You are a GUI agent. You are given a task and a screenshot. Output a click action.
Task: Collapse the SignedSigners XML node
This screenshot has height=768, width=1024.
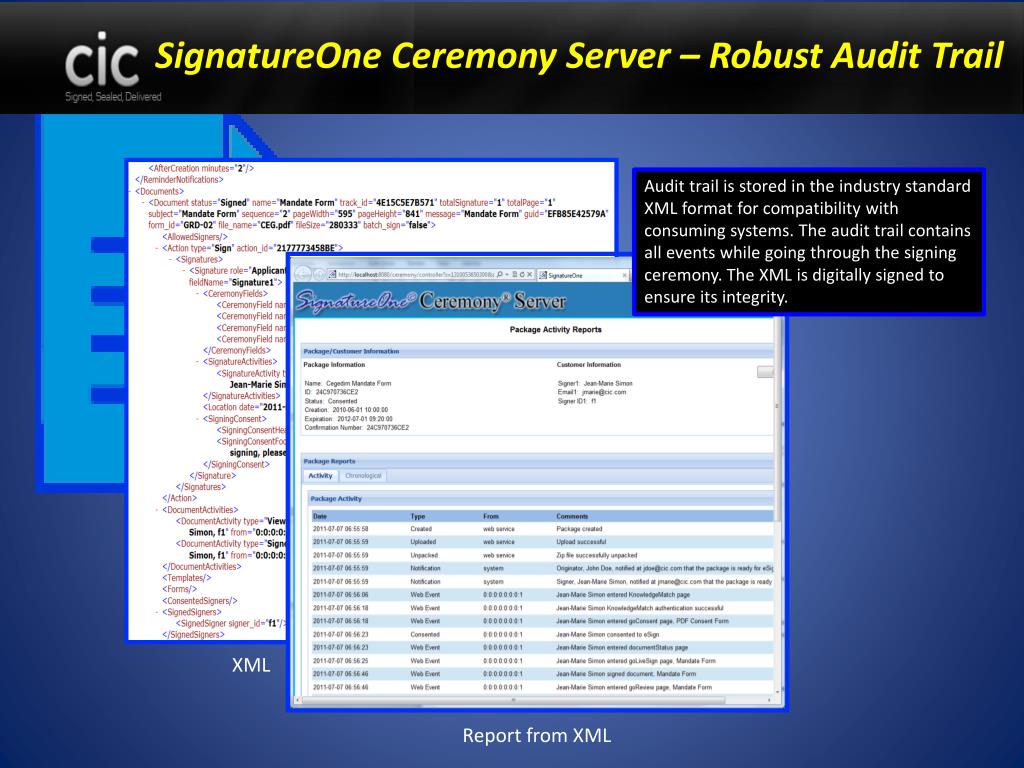(x=157, y=613)
